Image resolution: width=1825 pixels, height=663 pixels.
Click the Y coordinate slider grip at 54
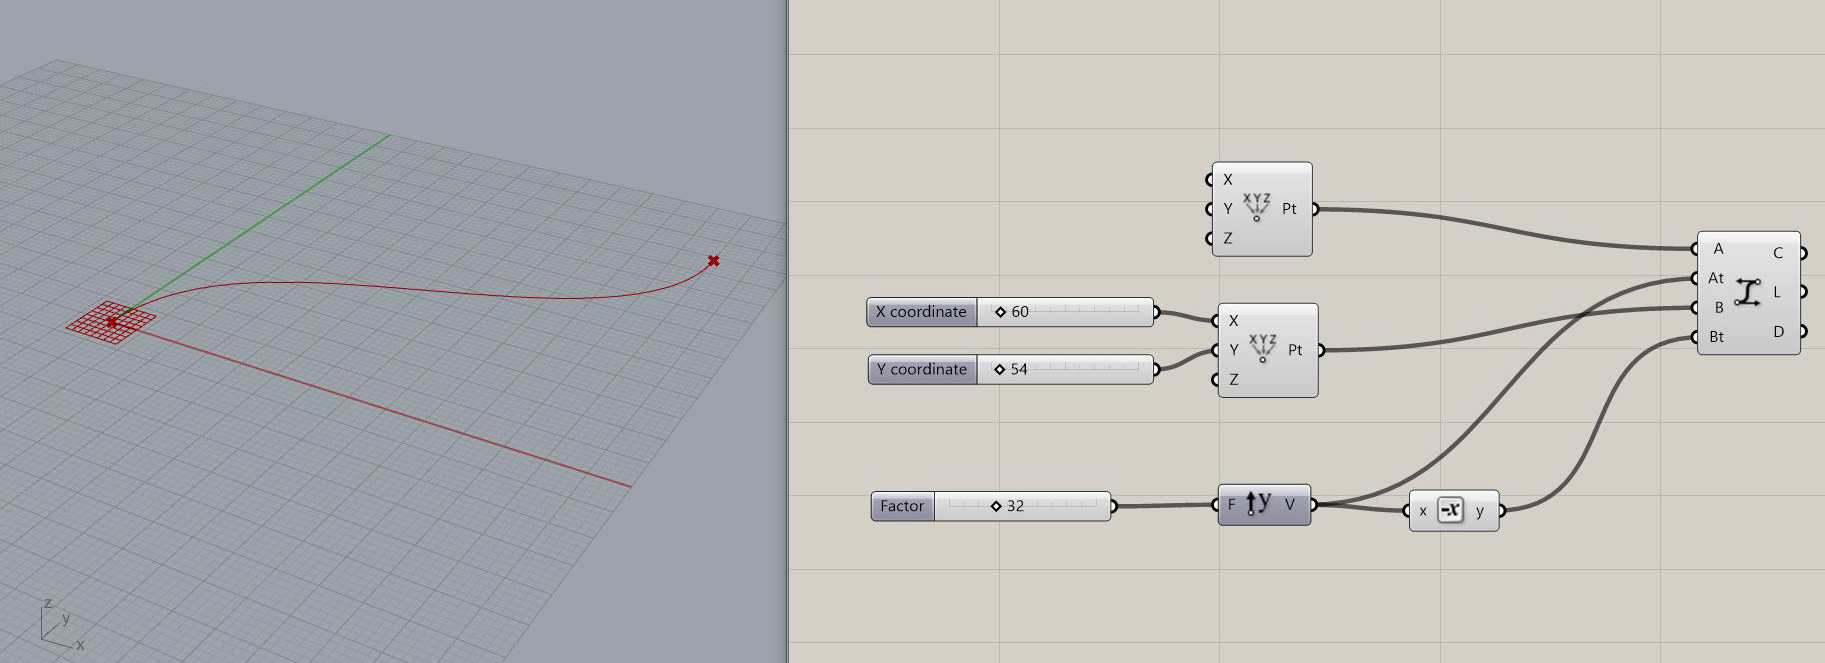coord(999,369)
